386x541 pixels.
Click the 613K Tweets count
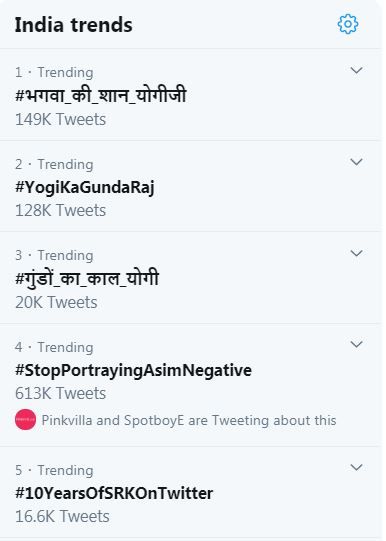pyautogui.click(x=60, y=393)
